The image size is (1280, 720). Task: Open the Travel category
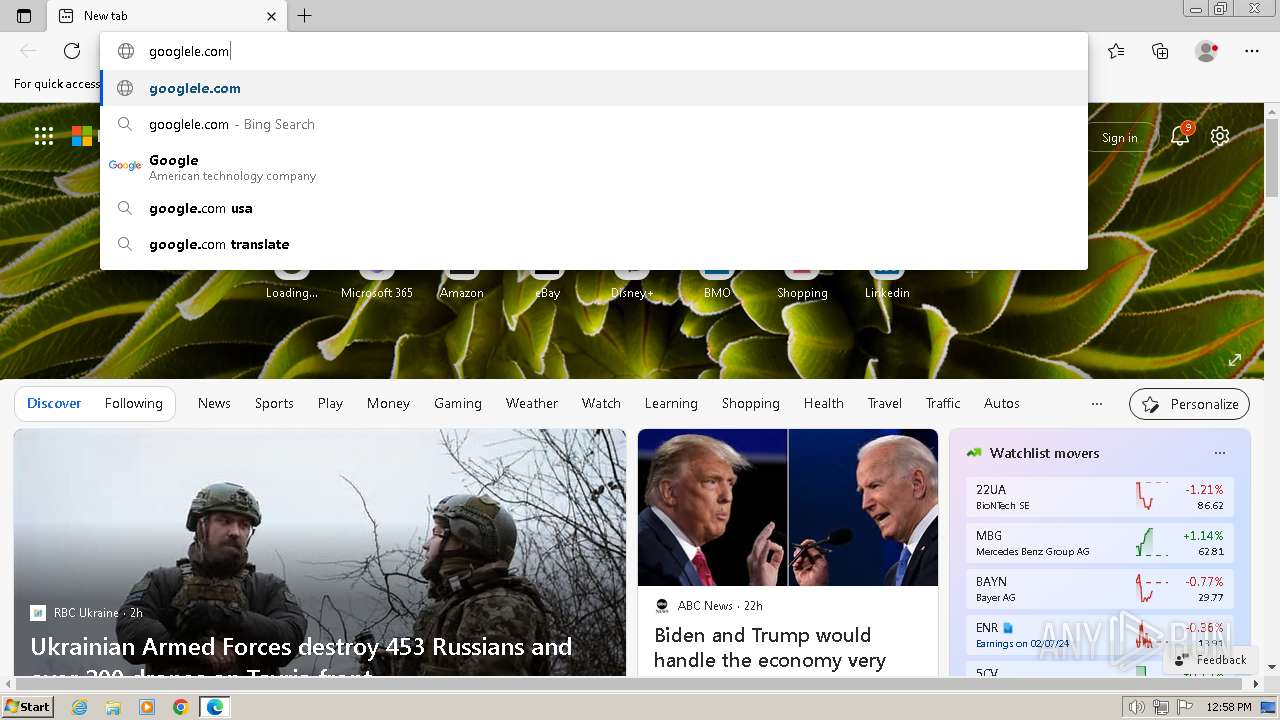(x=885, y=403)
